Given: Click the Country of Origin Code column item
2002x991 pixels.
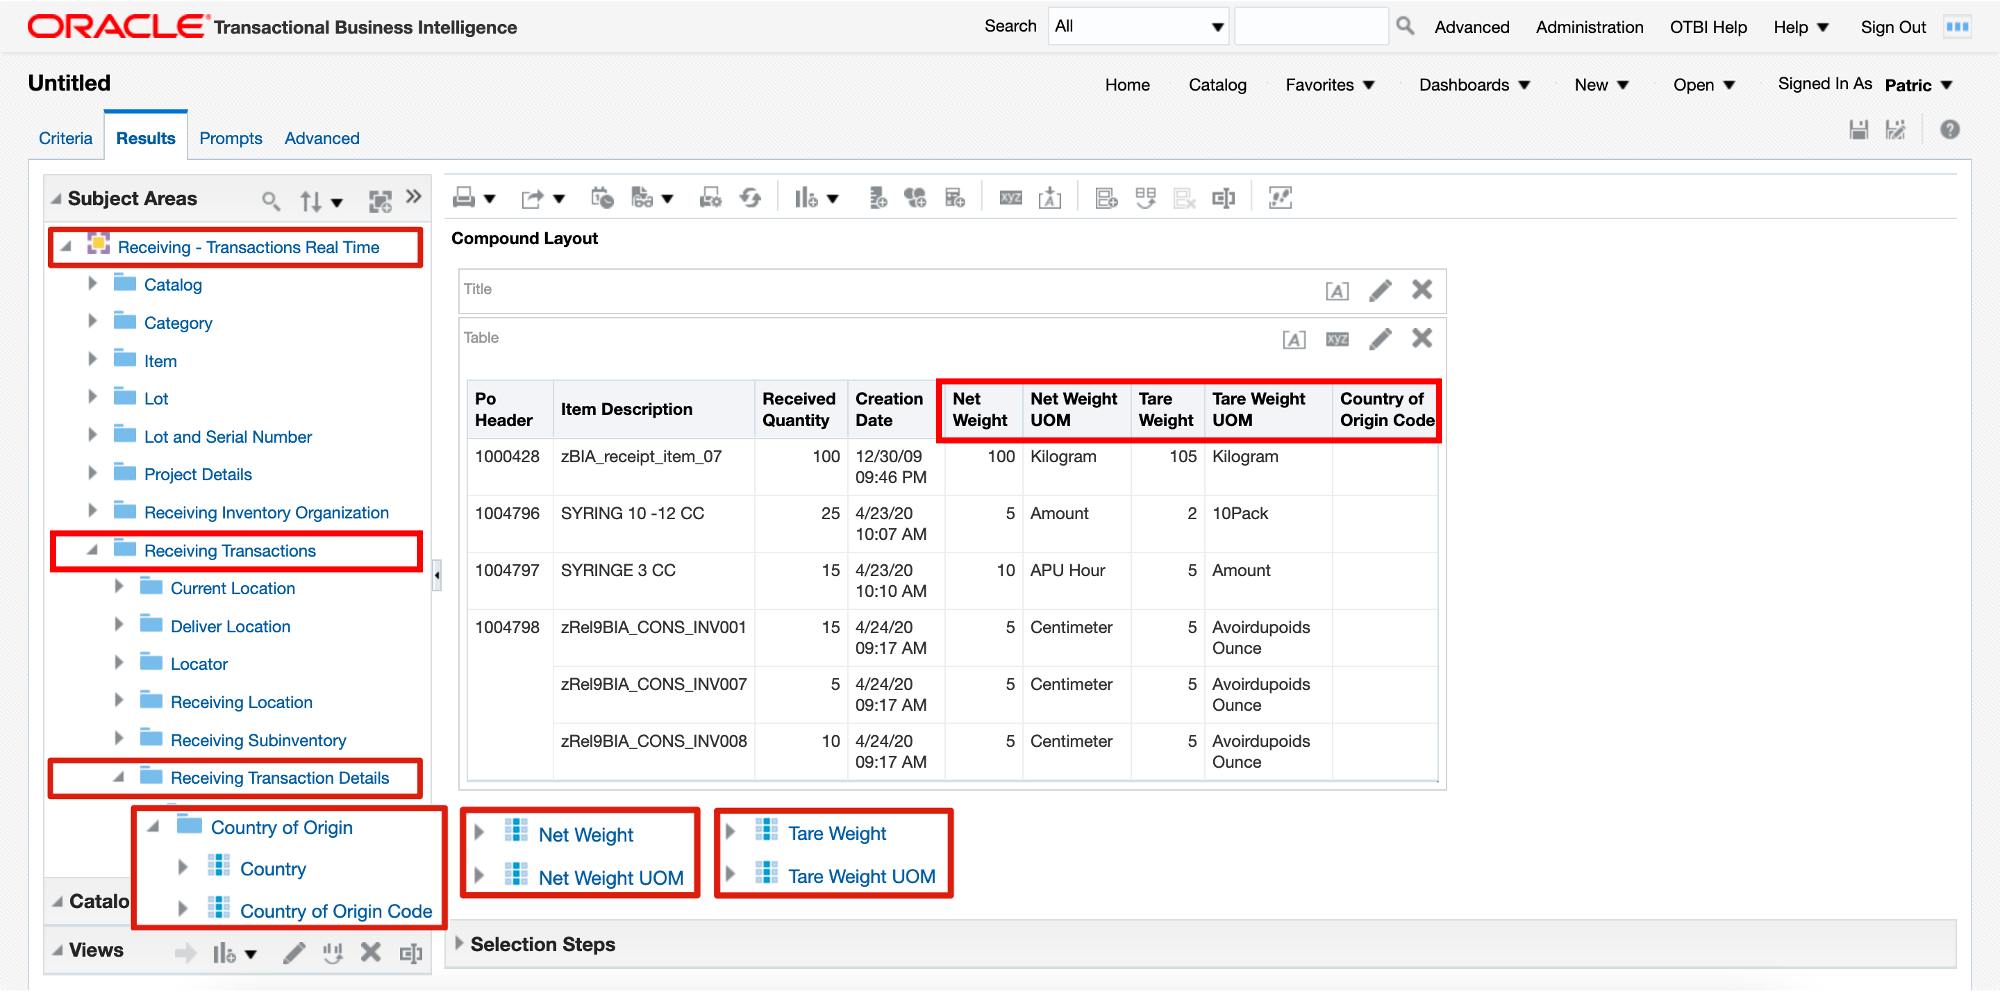Looking at the screenshot, I should point(336,911).
